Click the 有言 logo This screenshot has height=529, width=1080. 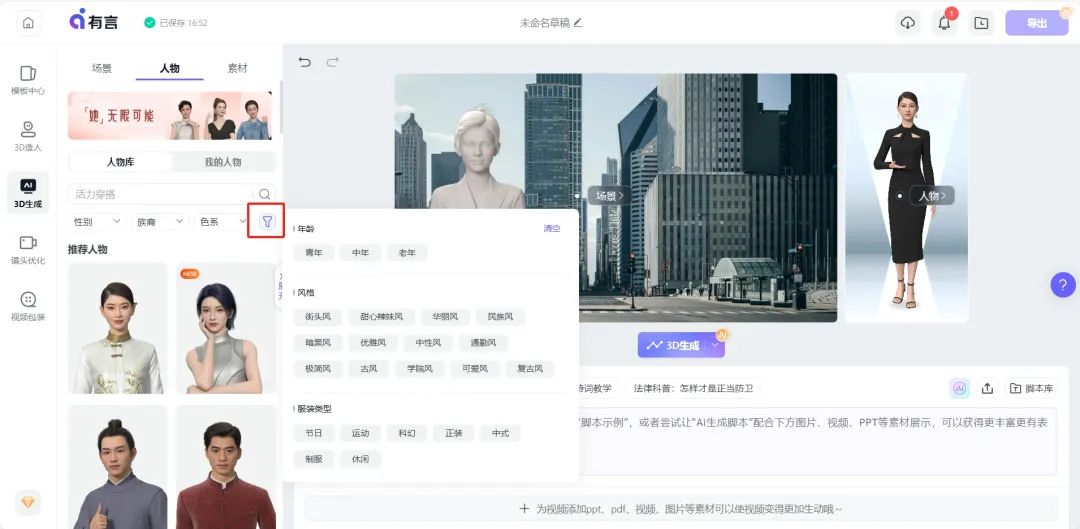pos(94,20)
